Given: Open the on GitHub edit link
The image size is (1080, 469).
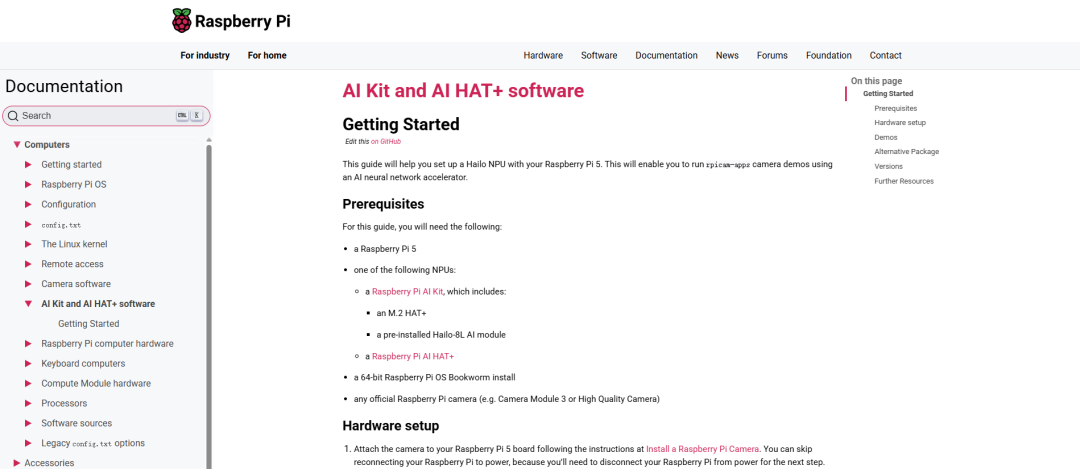Looking at the screenshot, I should (386, 141).
